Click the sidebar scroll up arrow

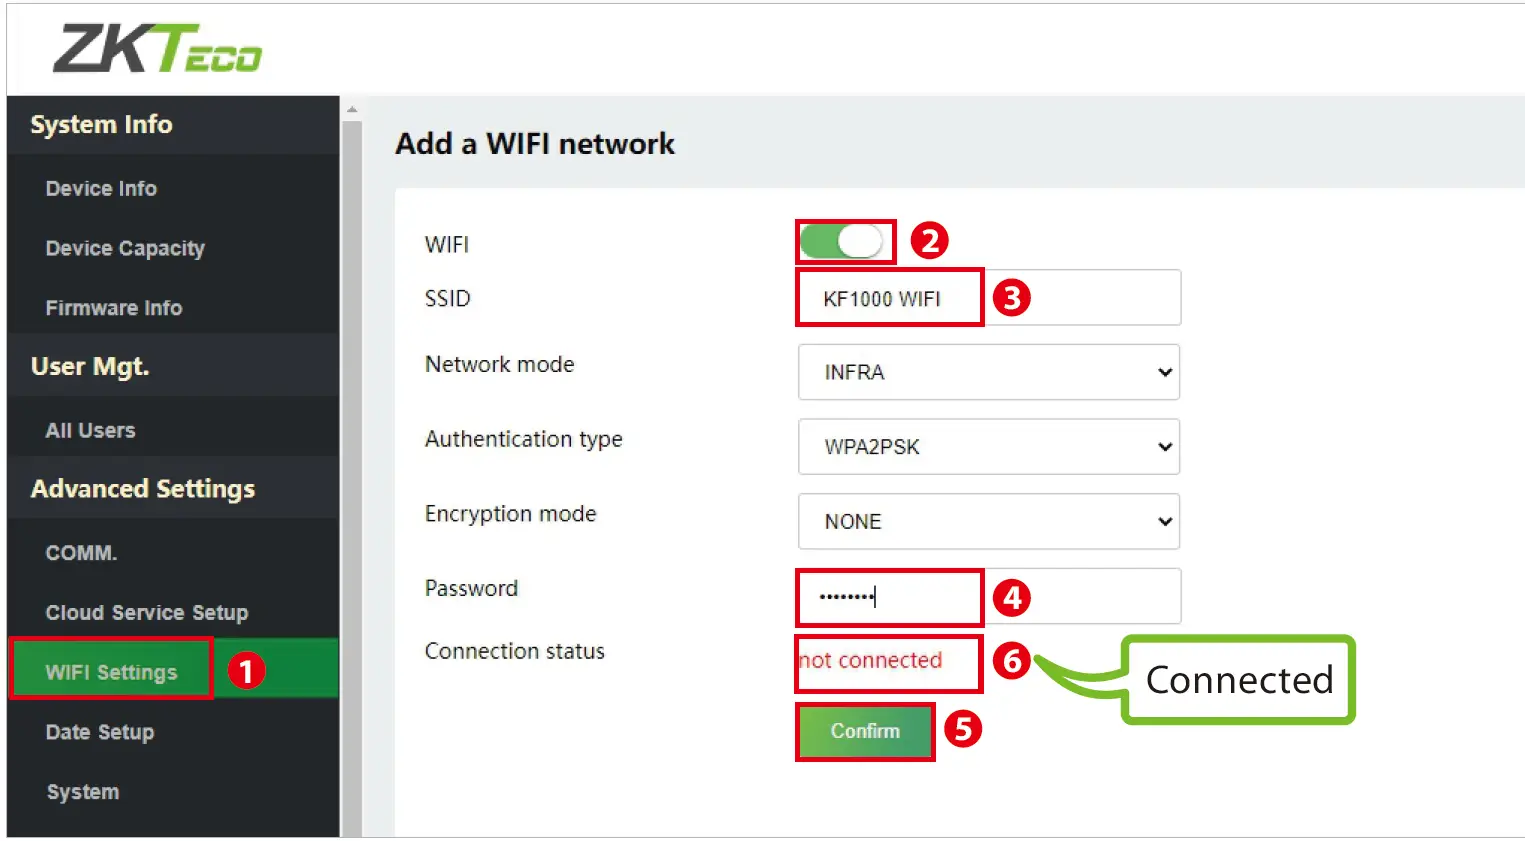351,109
